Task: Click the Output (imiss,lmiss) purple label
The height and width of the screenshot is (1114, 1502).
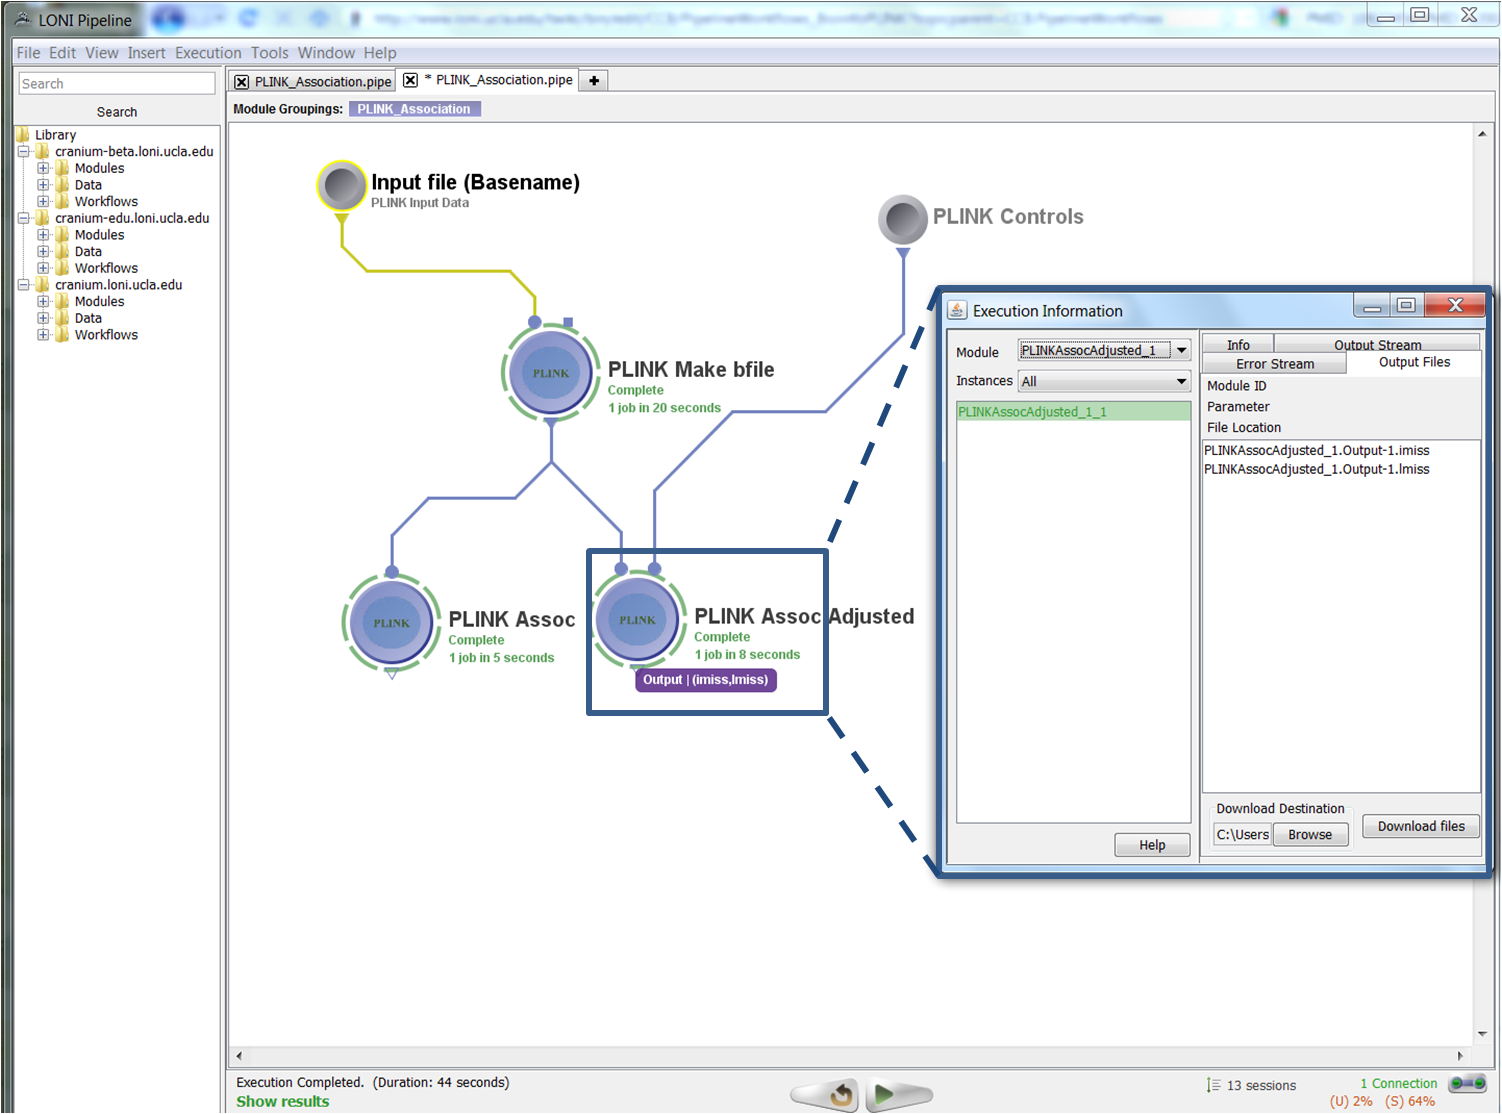Action: (x=706, y=680)
